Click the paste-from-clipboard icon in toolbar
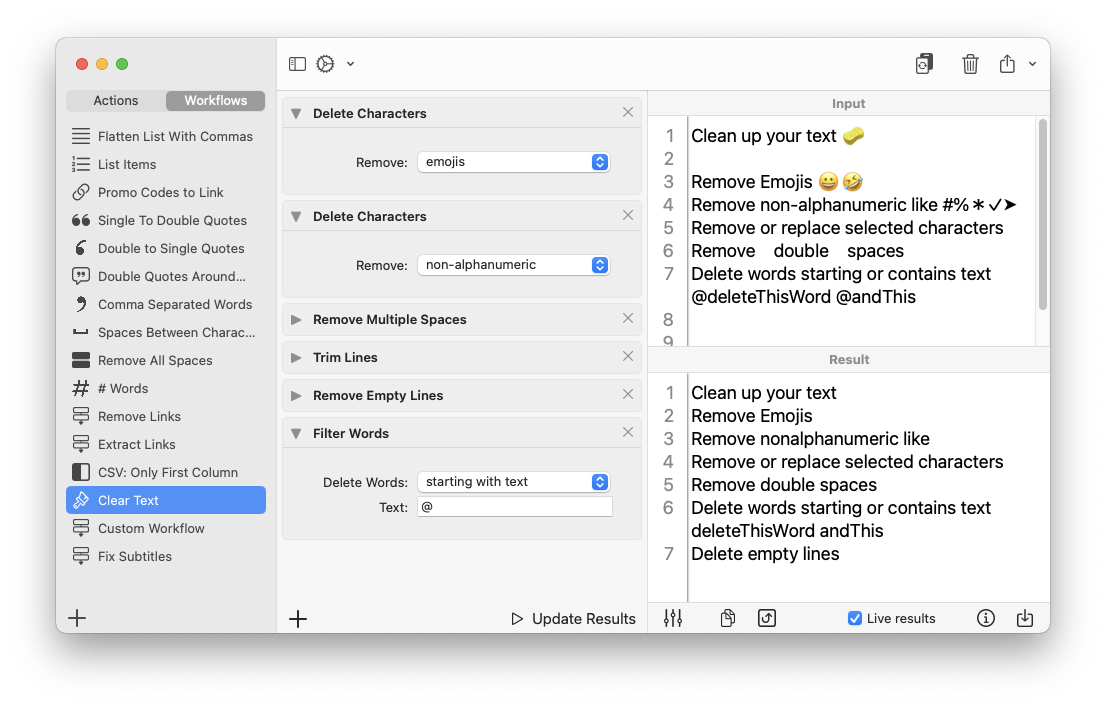Viewport: 1106px width, 707px height. coord(924,64)
